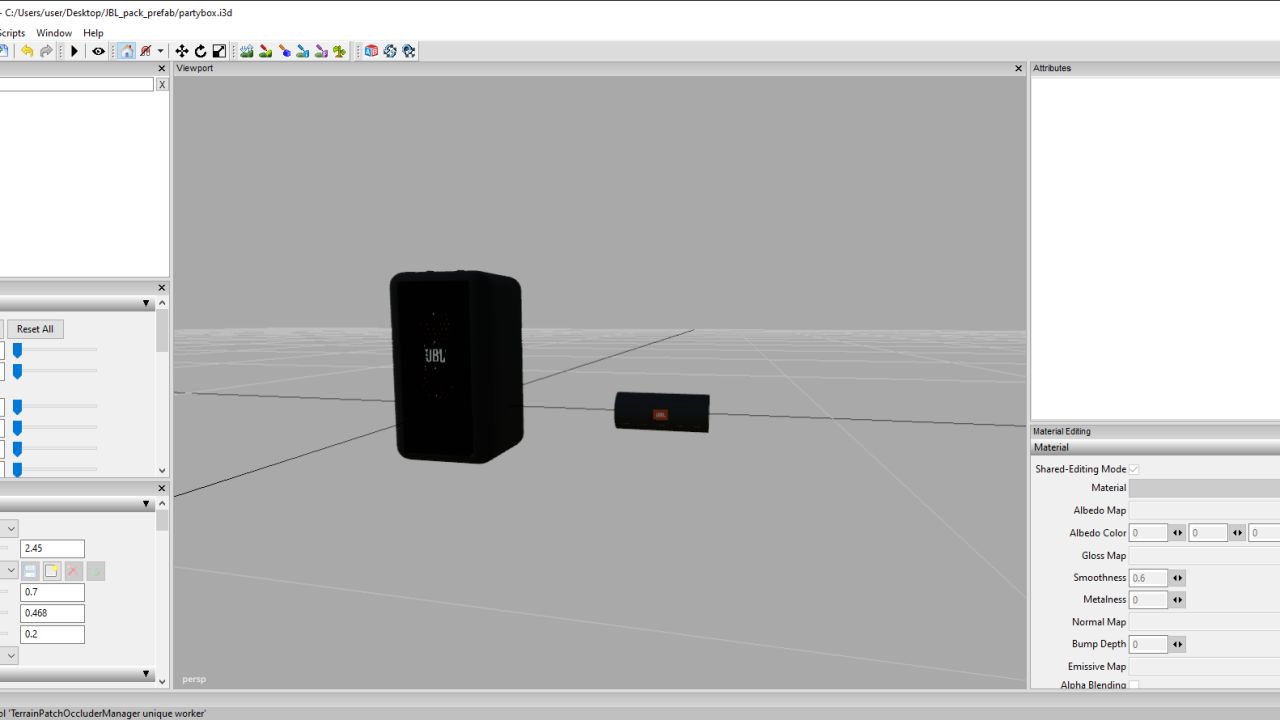
Task: Open the Help menu
Action: click(93, 33)
